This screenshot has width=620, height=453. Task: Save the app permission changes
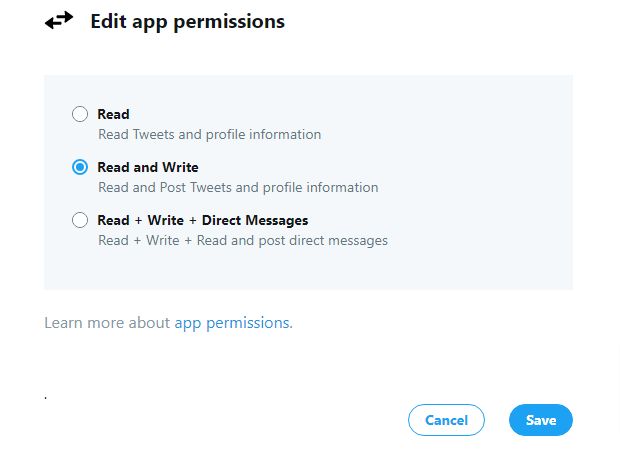(540, 421)
